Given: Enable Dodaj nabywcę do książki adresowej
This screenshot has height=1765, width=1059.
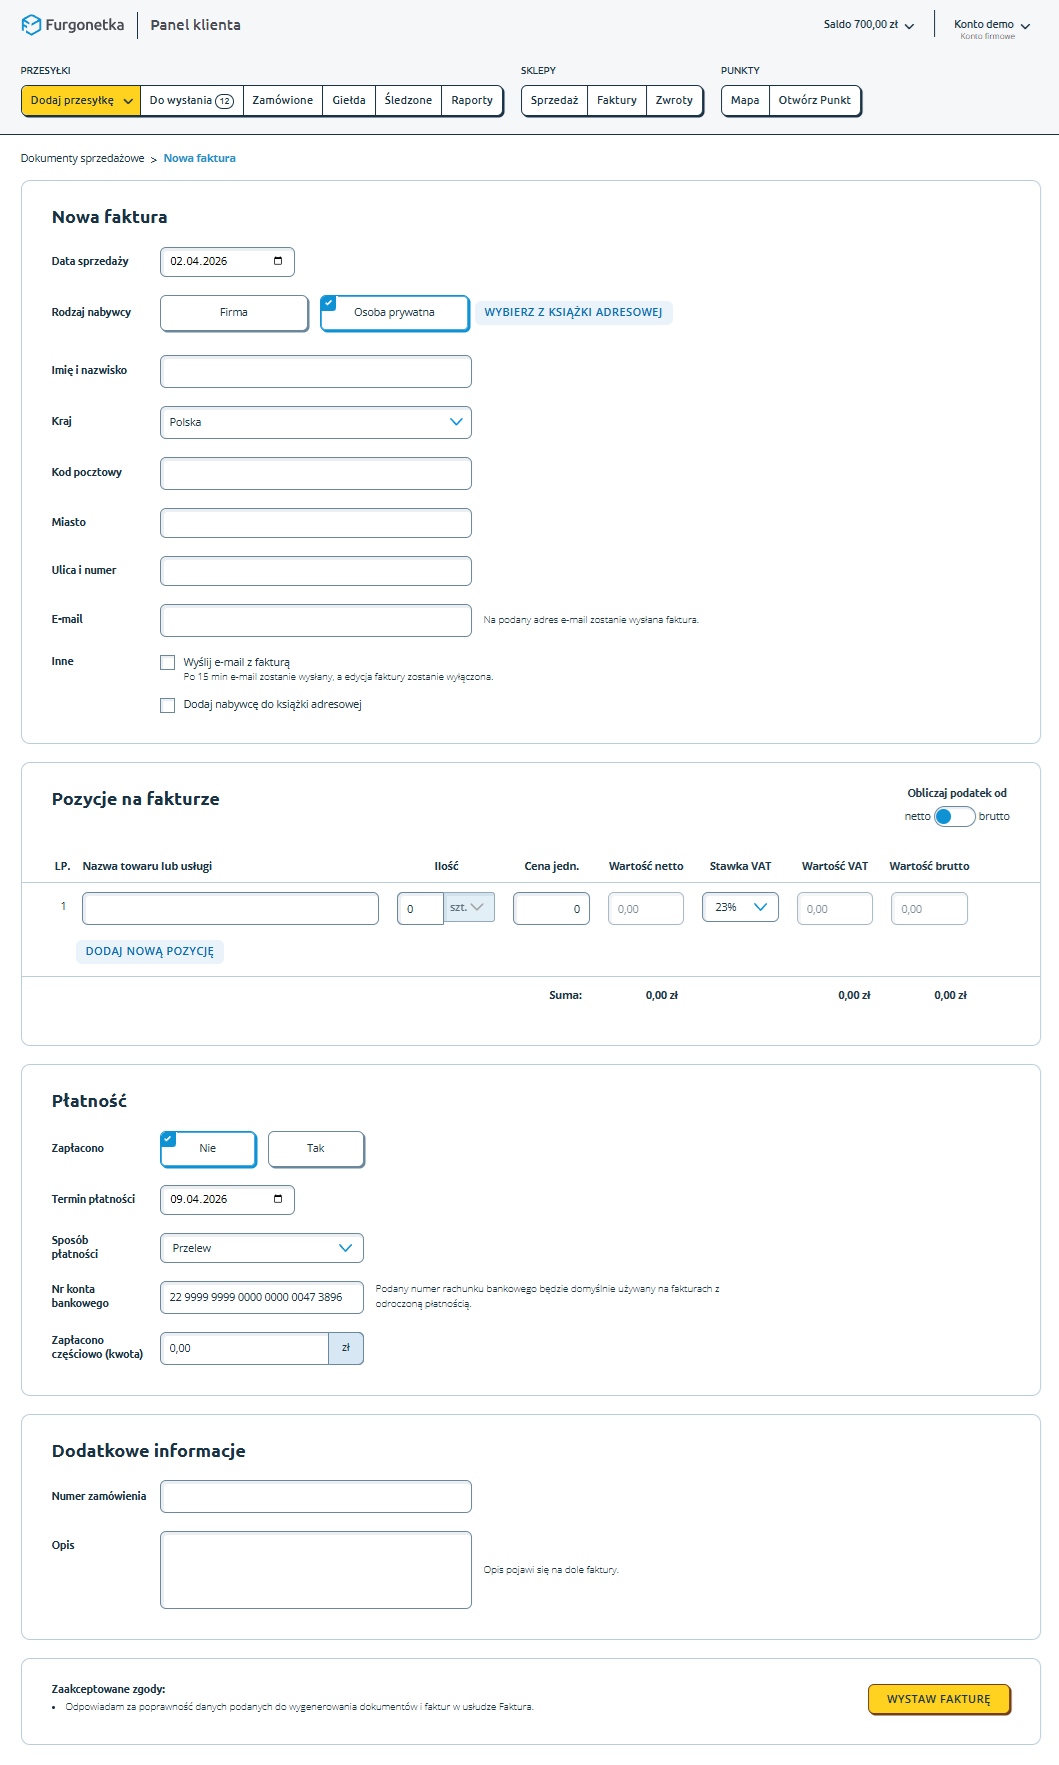Looking at the screenshot, I should 168,705.
